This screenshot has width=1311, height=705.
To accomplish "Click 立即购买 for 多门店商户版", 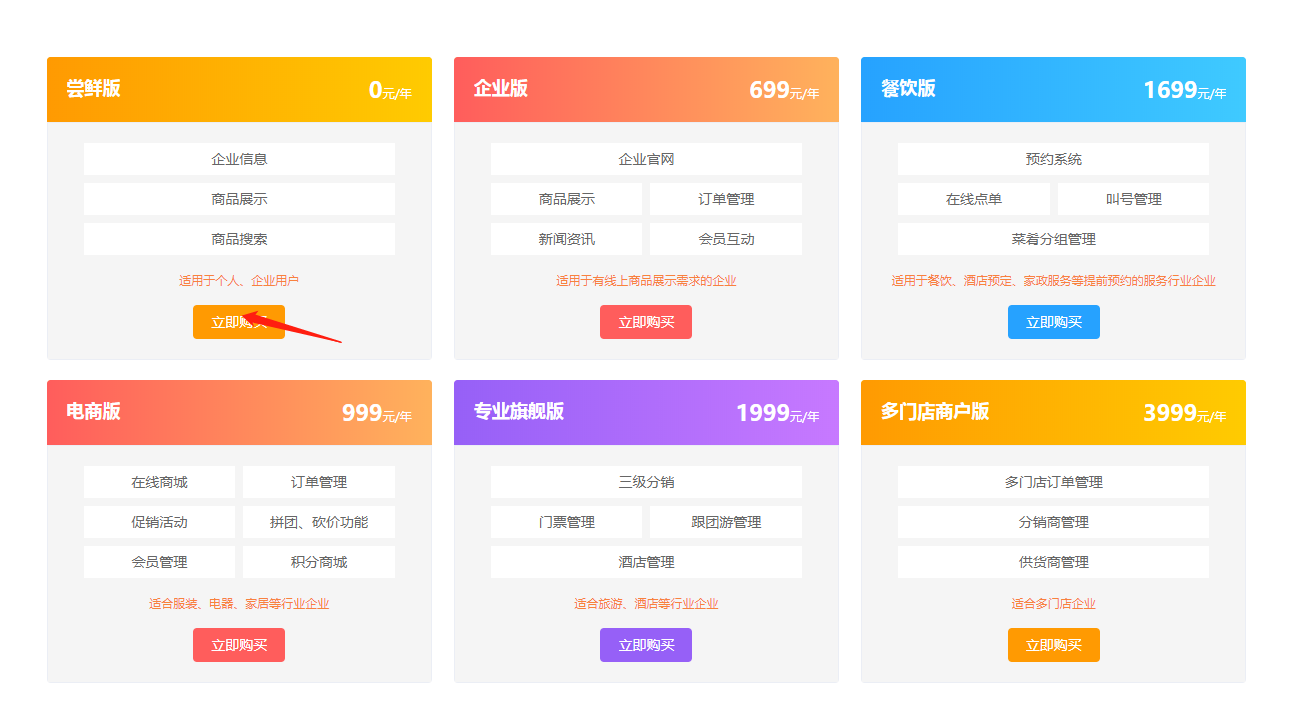I will click(x=1053, y=645).
